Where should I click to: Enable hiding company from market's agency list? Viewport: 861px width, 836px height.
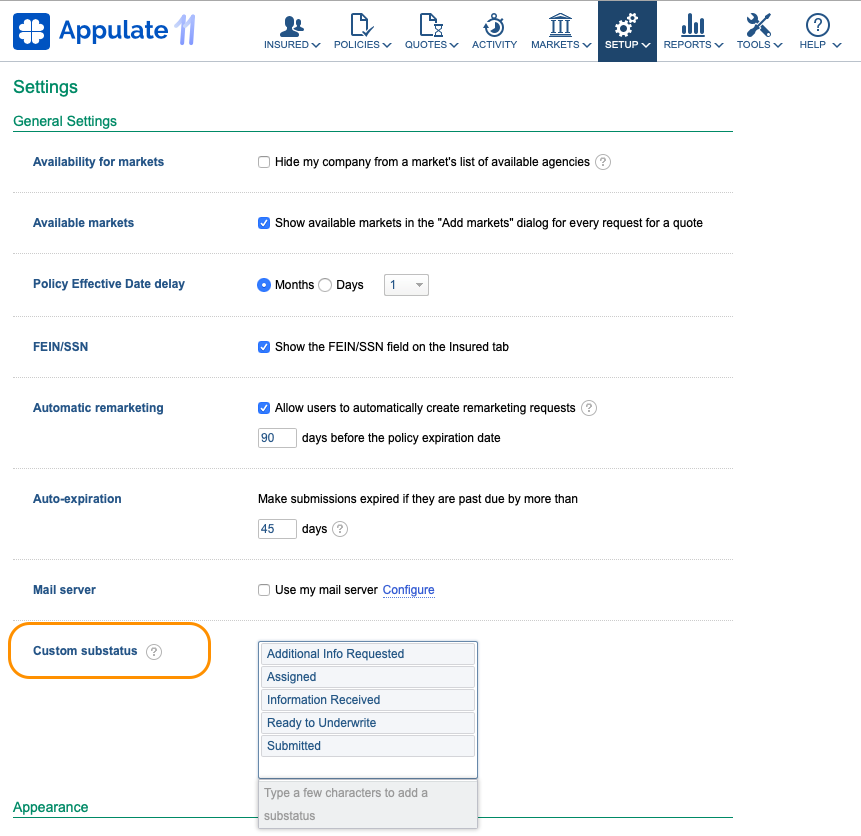pos(264,162)
